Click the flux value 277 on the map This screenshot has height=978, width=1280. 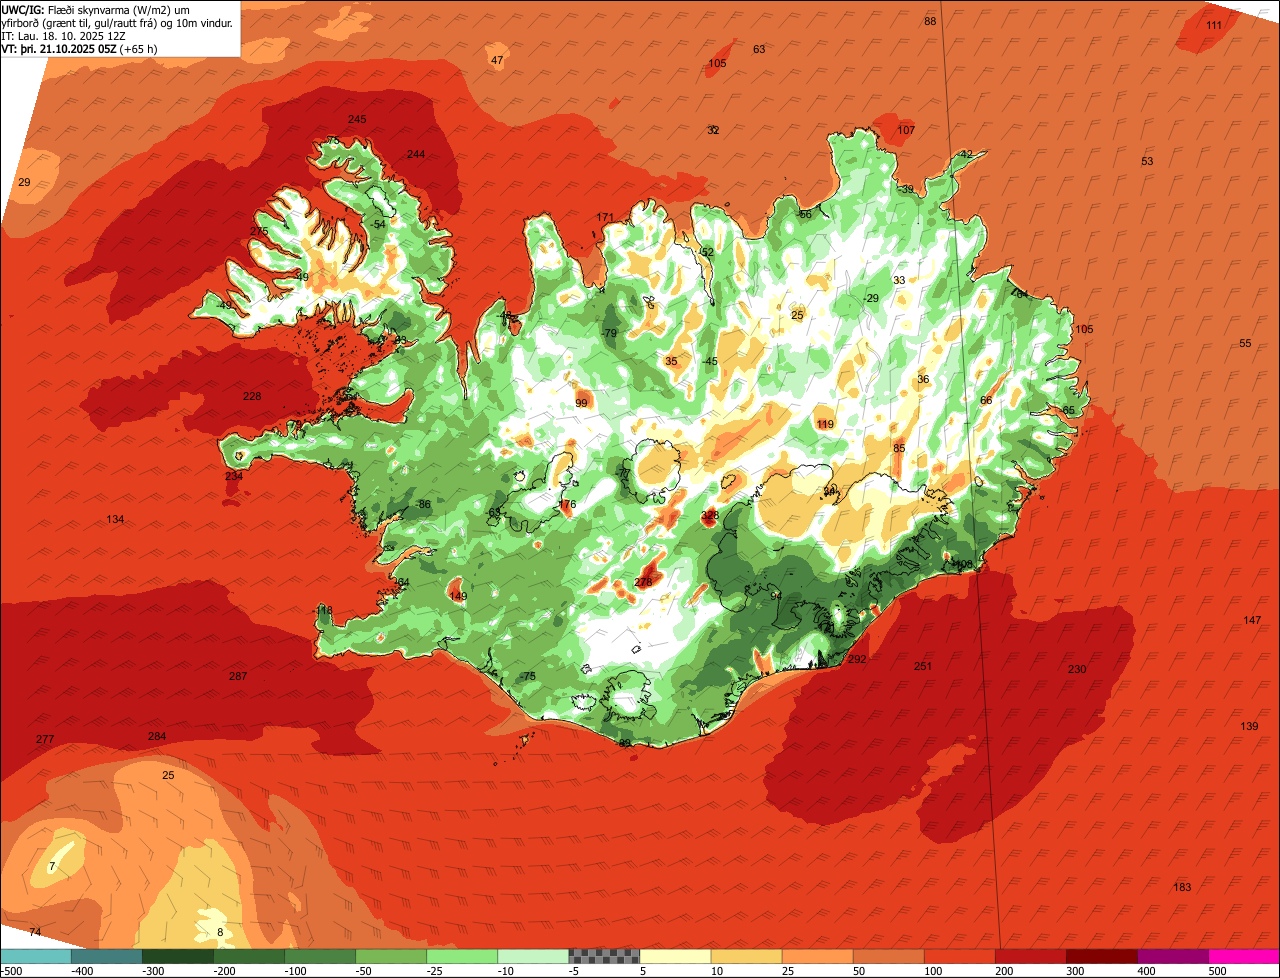coord(45,740)
